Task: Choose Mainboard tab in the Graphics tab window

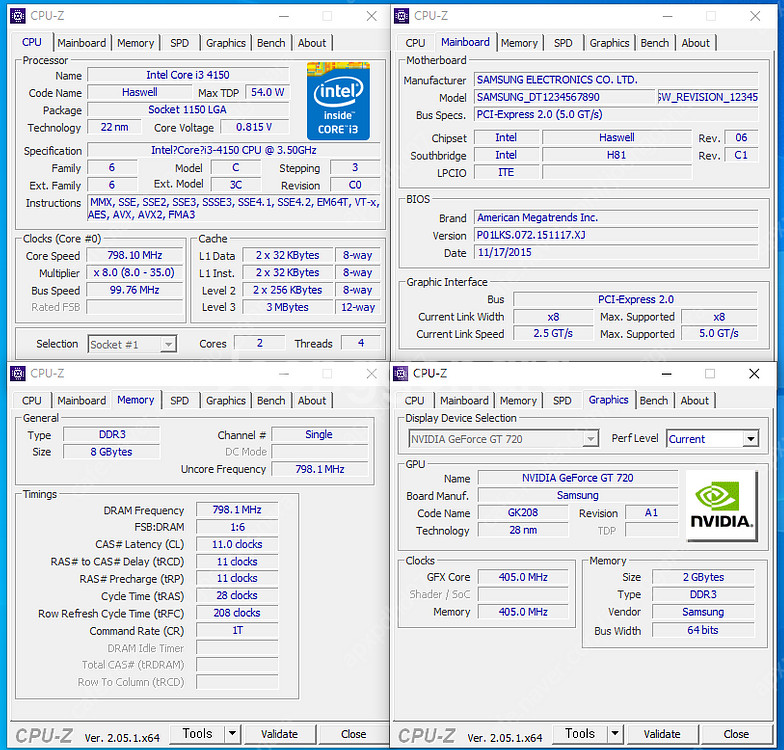Action: [x=464, y=400]
